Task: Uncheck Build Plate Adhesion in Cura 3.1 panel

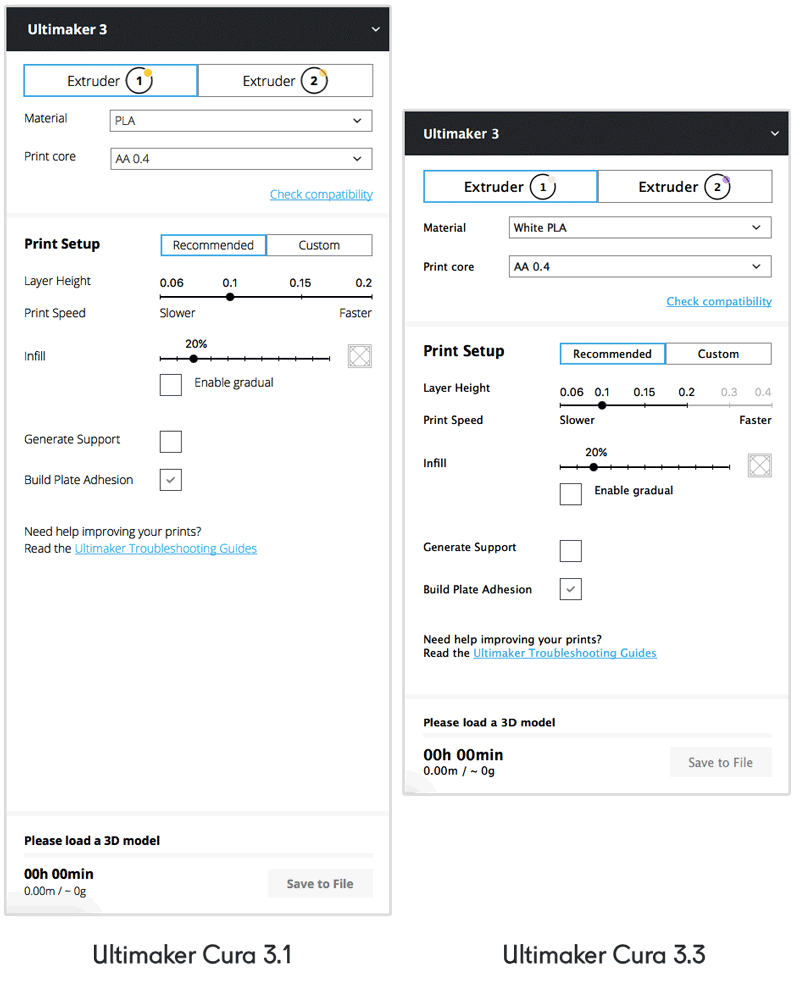Action: (171, 481)
